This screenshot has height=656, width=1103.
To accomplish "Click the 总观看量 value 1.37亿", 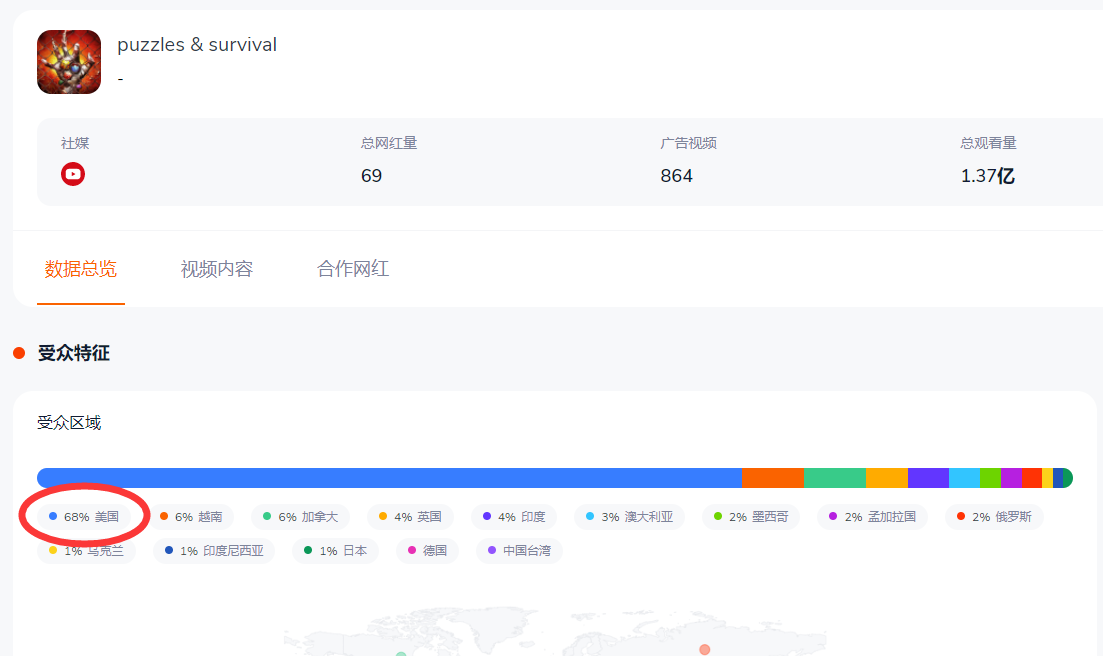I will pos(988,176).
